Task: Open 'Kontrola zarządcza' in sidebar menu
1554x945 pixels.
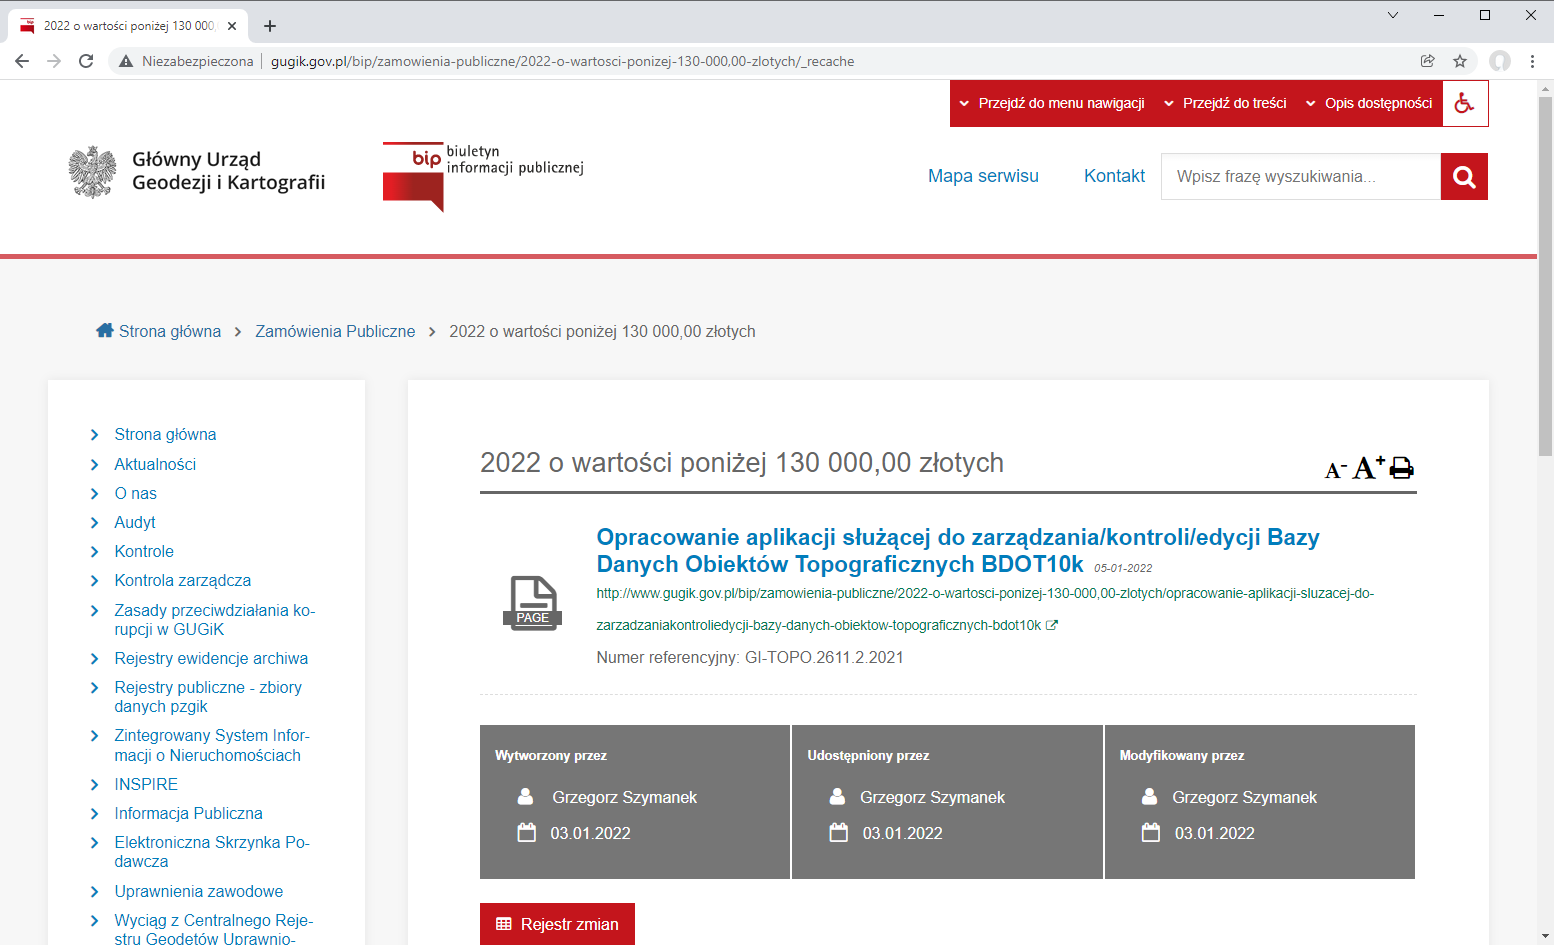Action: (182, 580)
